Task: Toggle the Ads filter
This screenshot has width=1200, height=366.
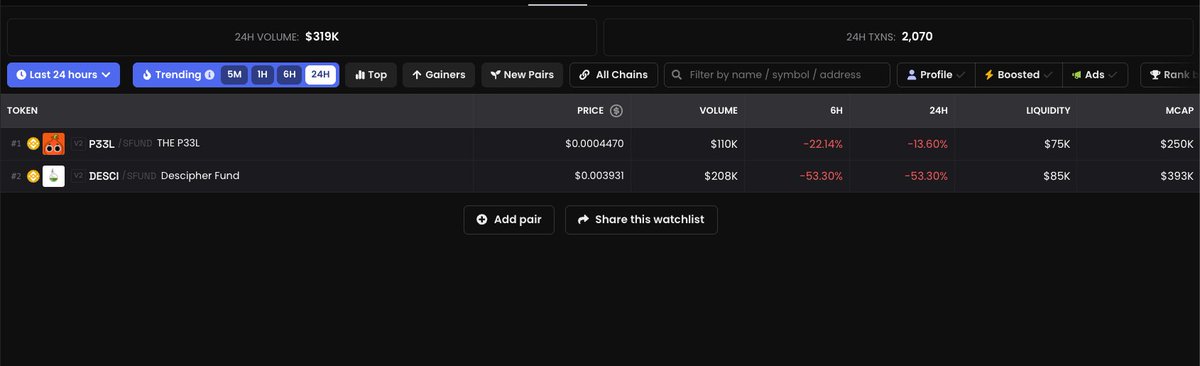Action: [1095, 75]
